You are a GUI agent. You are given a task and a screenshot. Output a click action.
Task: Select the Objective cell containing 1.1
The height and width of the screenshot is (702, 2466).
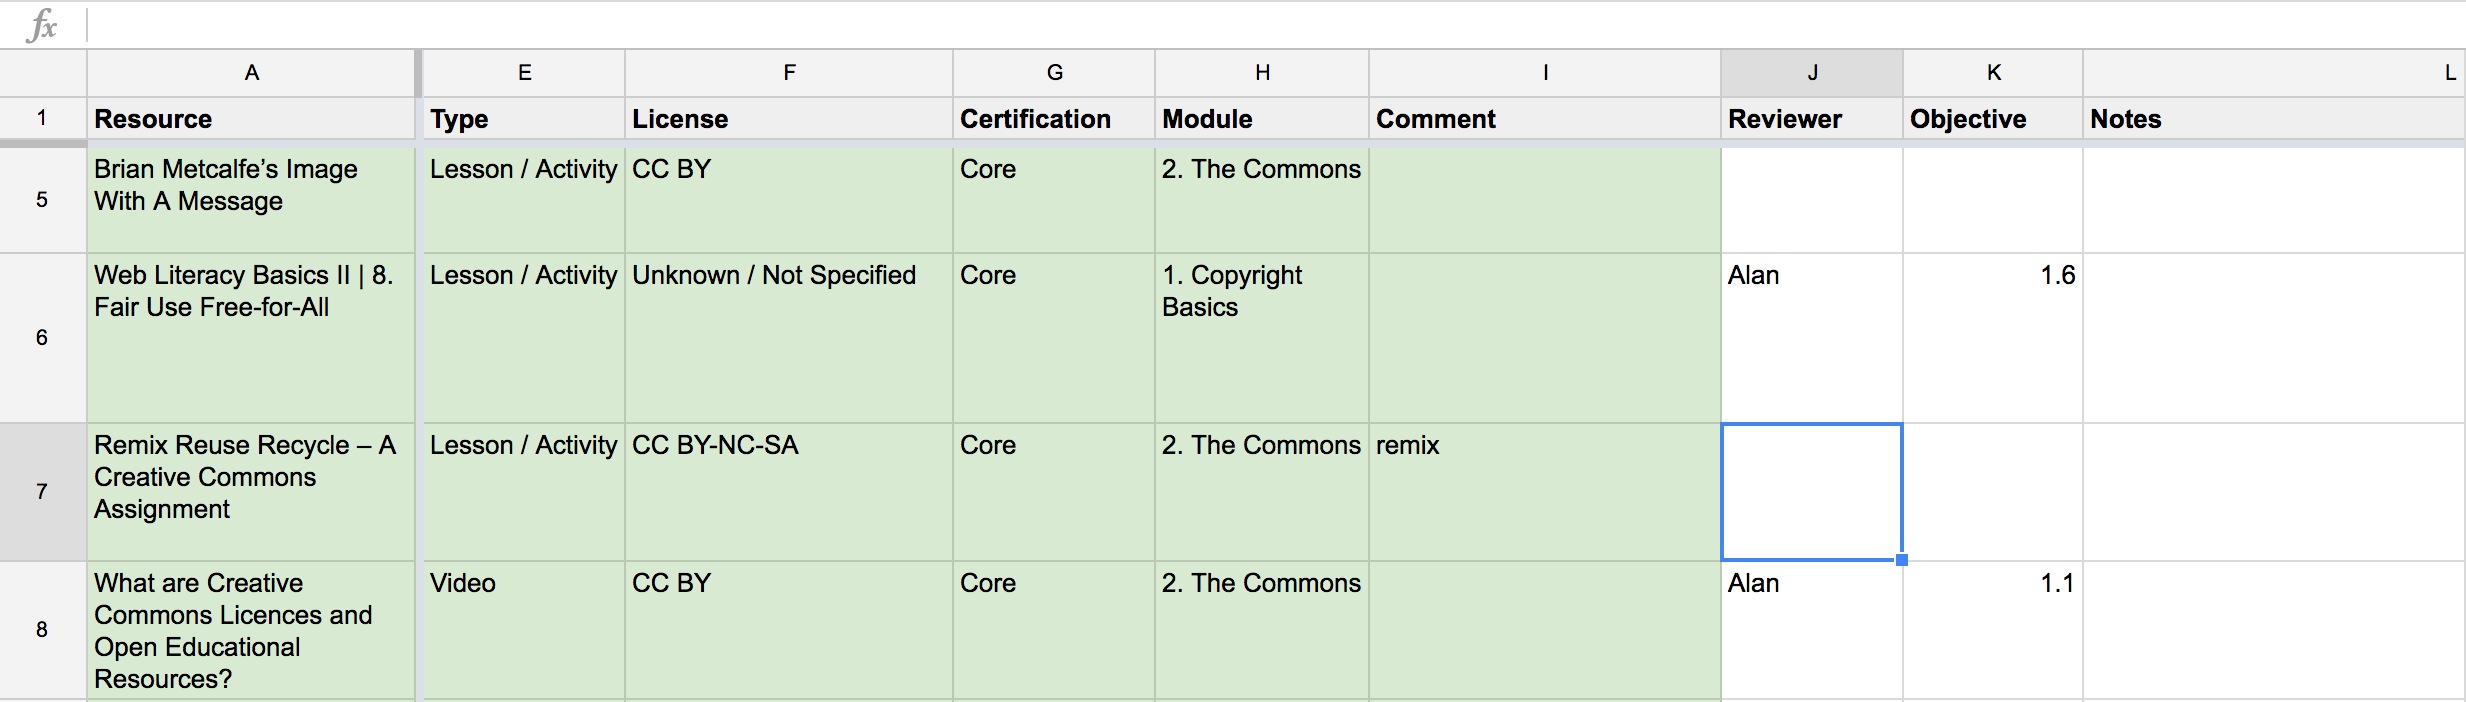point(1992,629)
